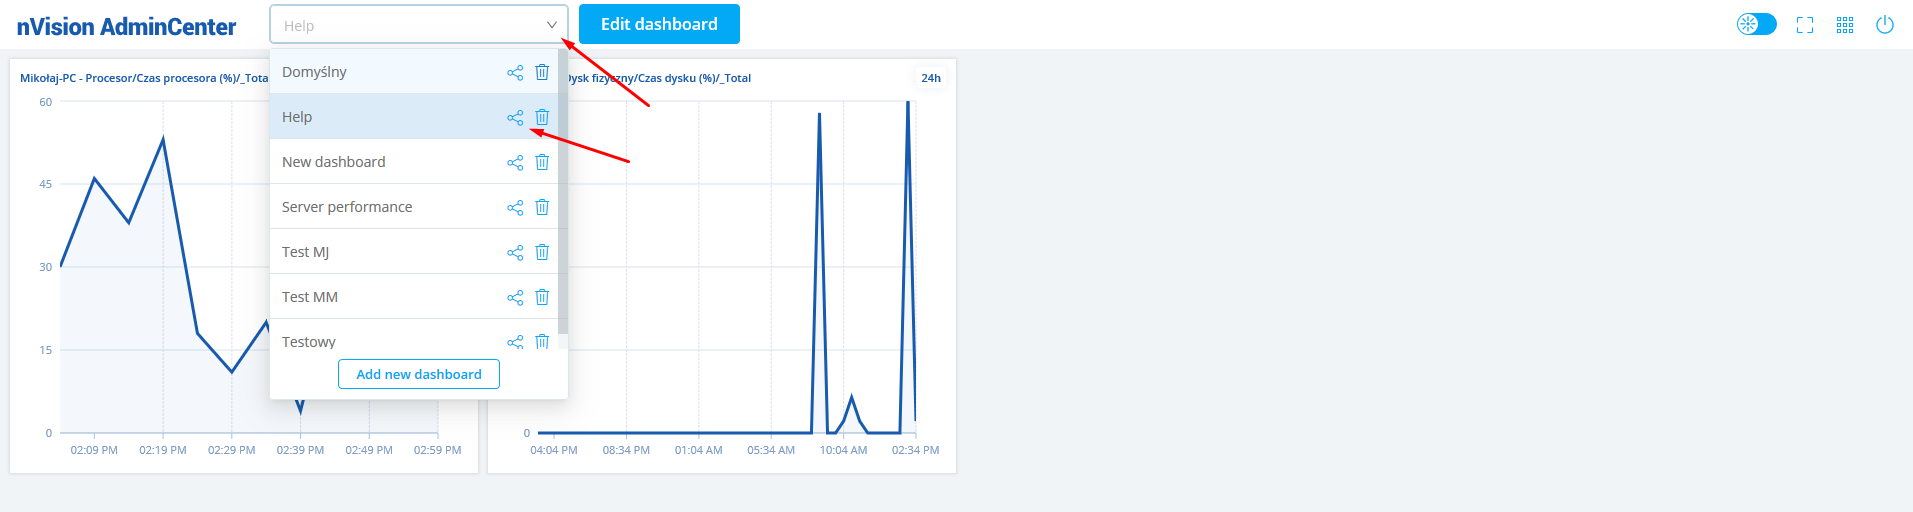
Task: Click the power/logout icon
Action: coord(1885,25)
